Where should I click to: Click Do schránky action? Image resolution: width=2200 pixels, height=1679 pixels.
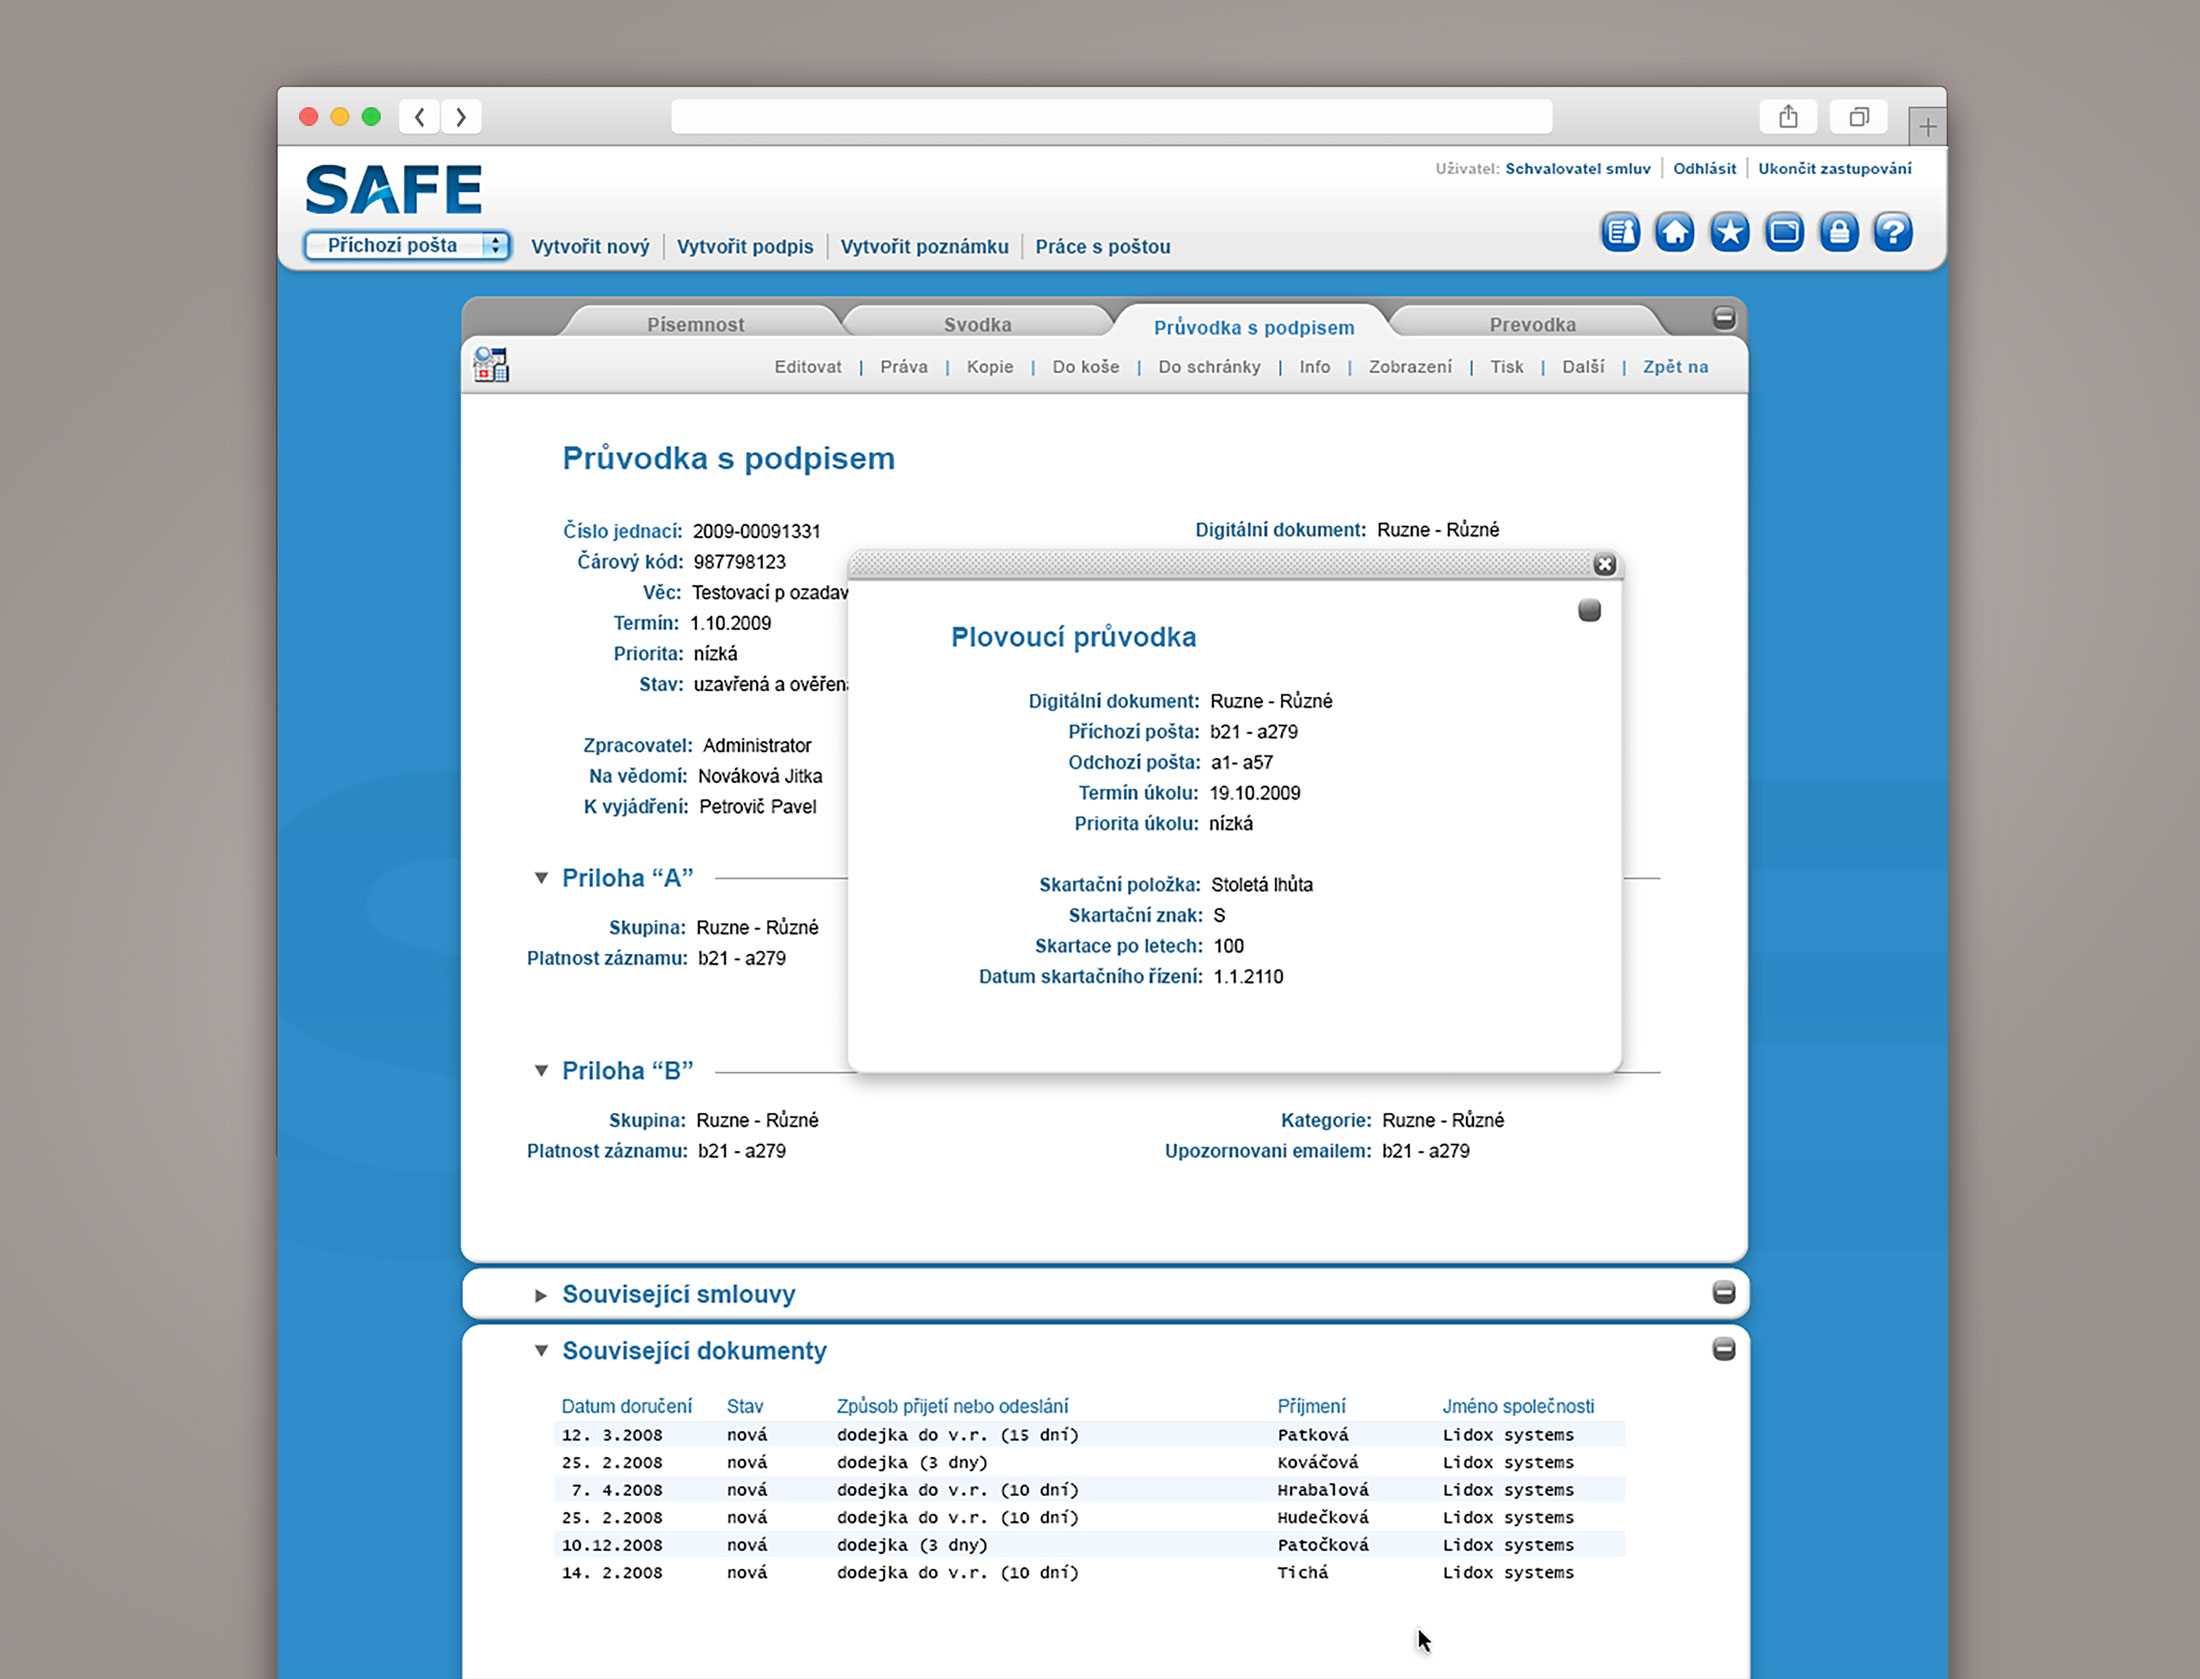pyautogui.click(x=1209, y=367)
